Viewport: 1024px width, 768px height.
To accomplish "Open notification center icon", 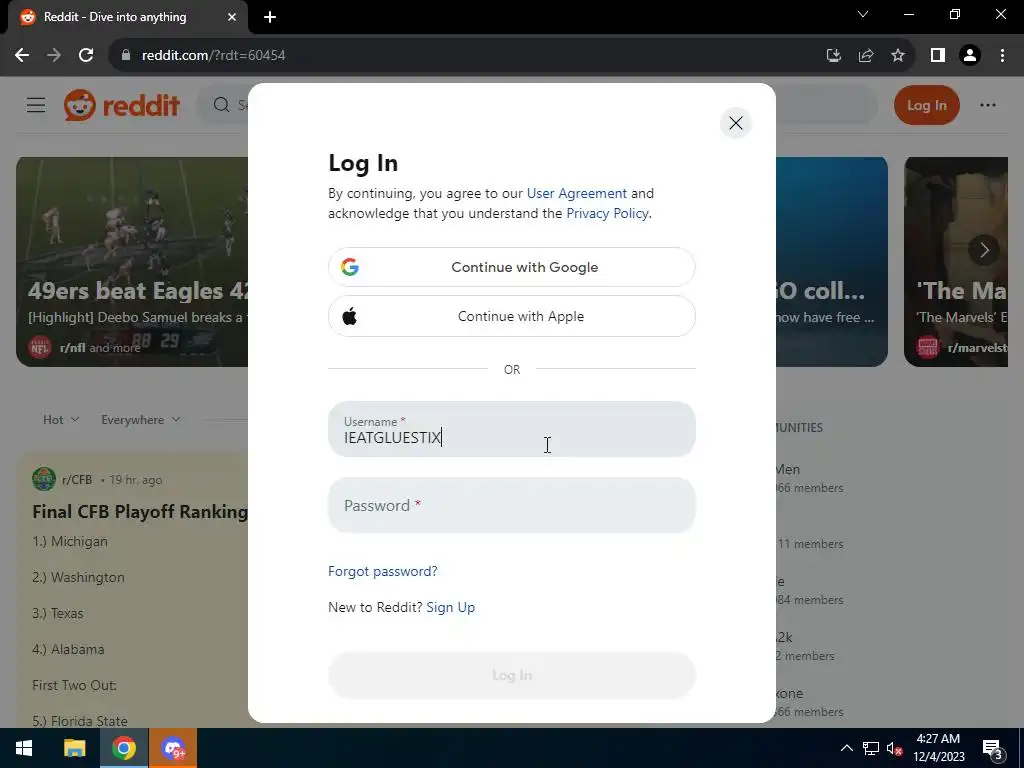I will point(992,748).
